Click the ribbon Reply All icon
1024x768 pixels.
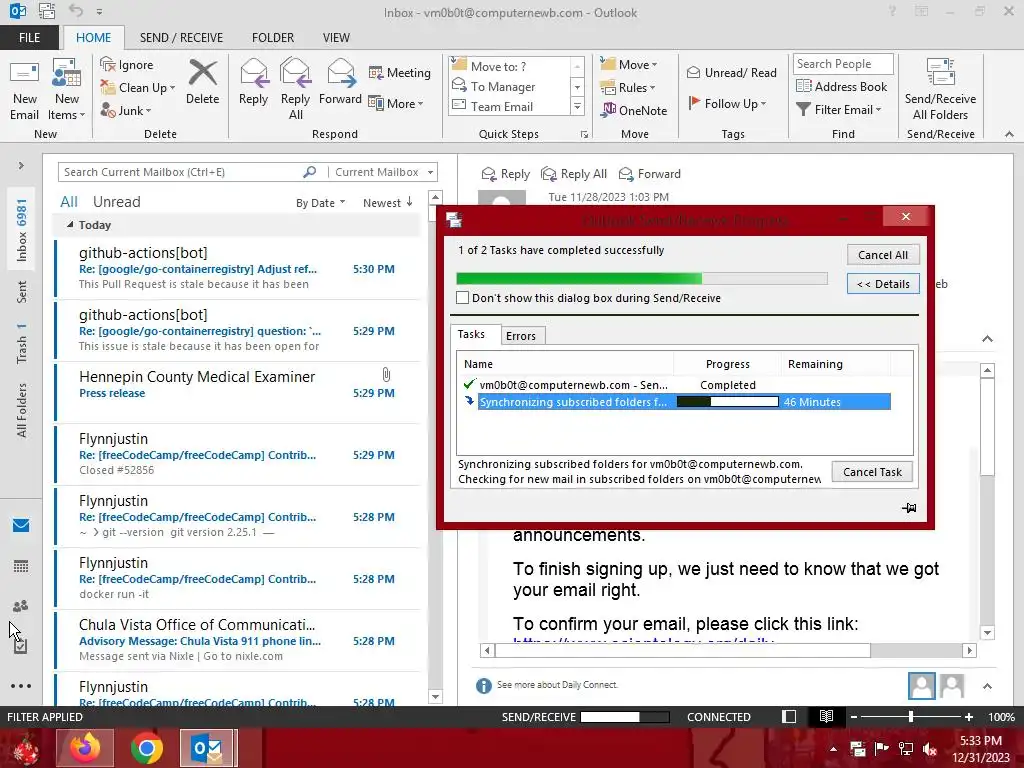point(295,72)
